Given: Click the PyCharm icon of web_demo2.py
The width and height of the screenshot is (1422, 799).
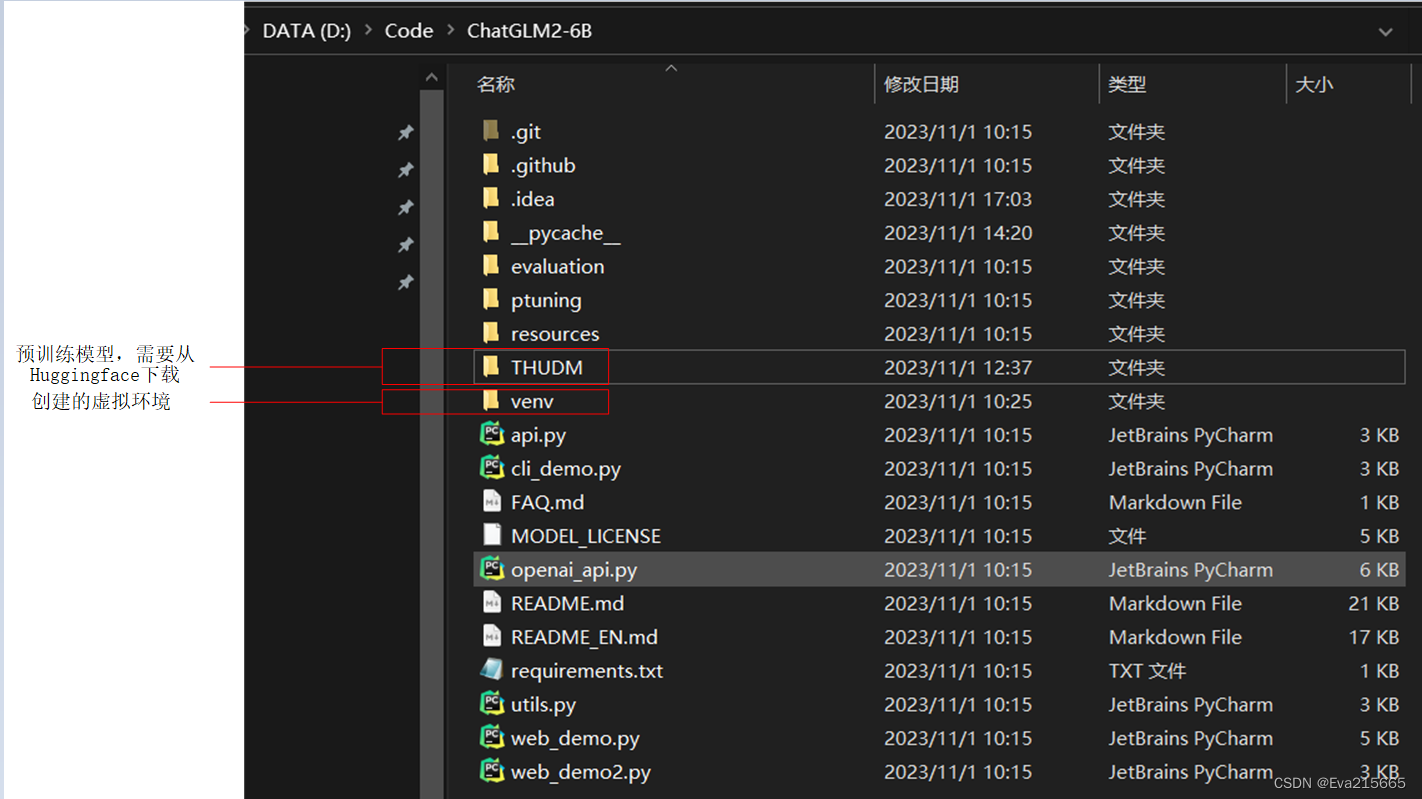Looking at the screenshot, I should pos(491,771).
